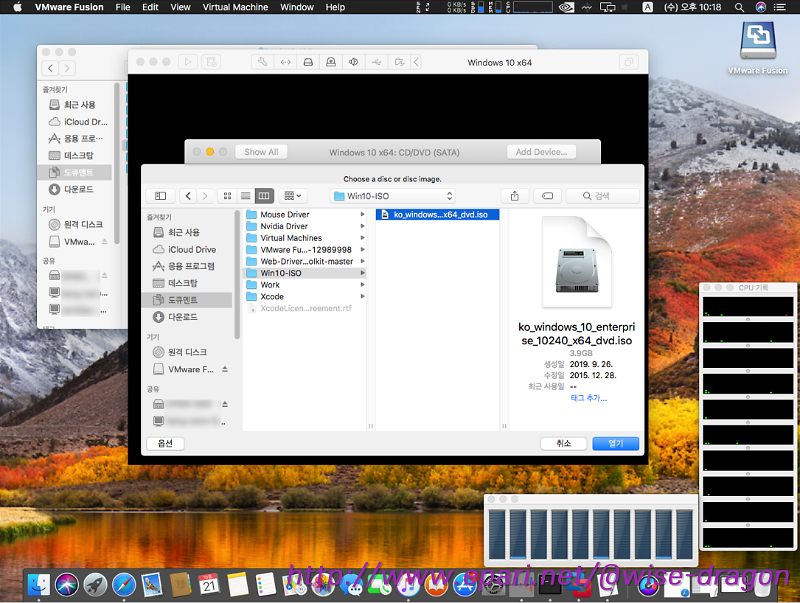The width and height of the screenshot is (800, 603).
Task: Open the Virtual Machine menu
Action: click(235, 7)
